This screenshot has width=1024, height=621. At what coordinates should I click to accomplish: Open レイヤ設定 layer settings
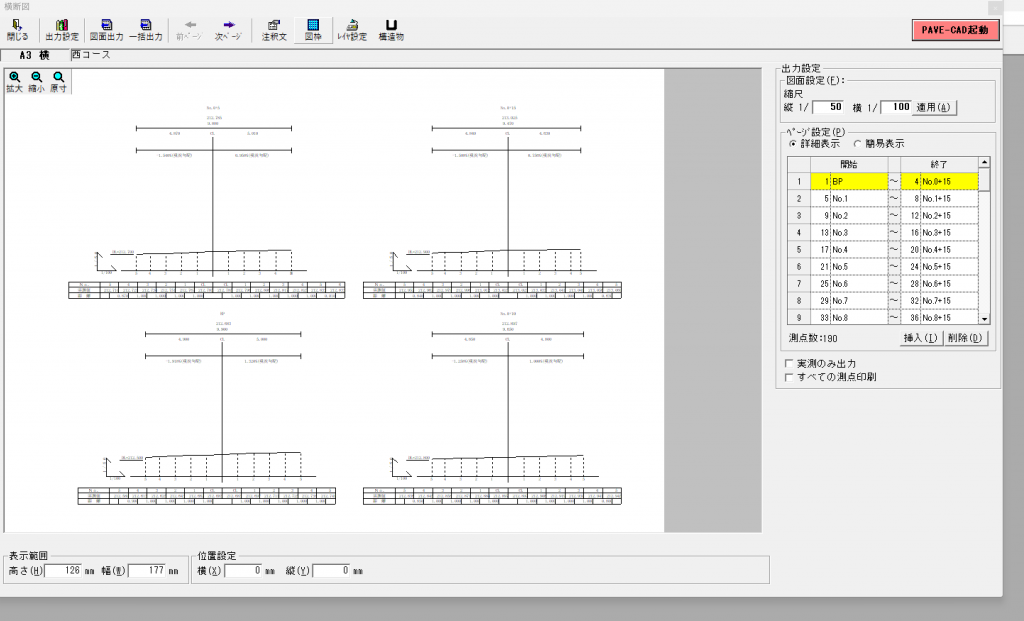(x=352, y=30)
